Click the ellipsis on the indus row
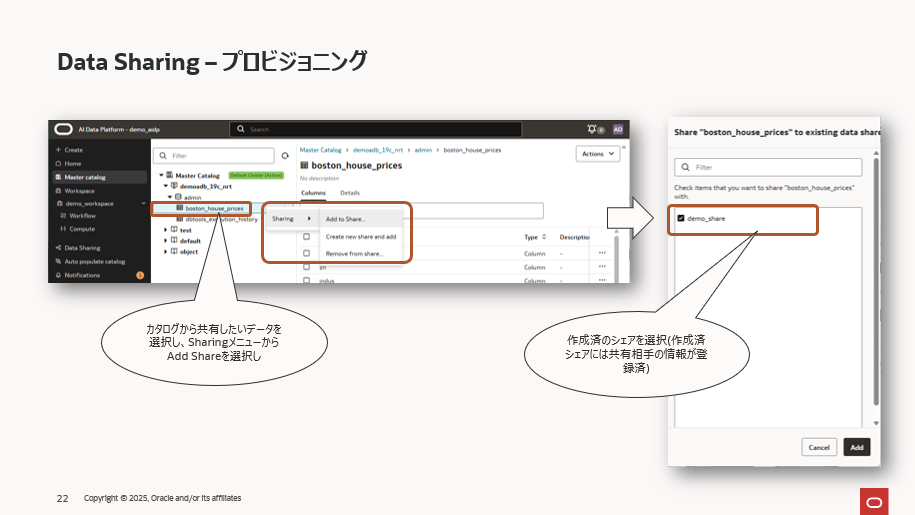Image resolution: width=915 pixels, height=515 pixels. [602, 280]
